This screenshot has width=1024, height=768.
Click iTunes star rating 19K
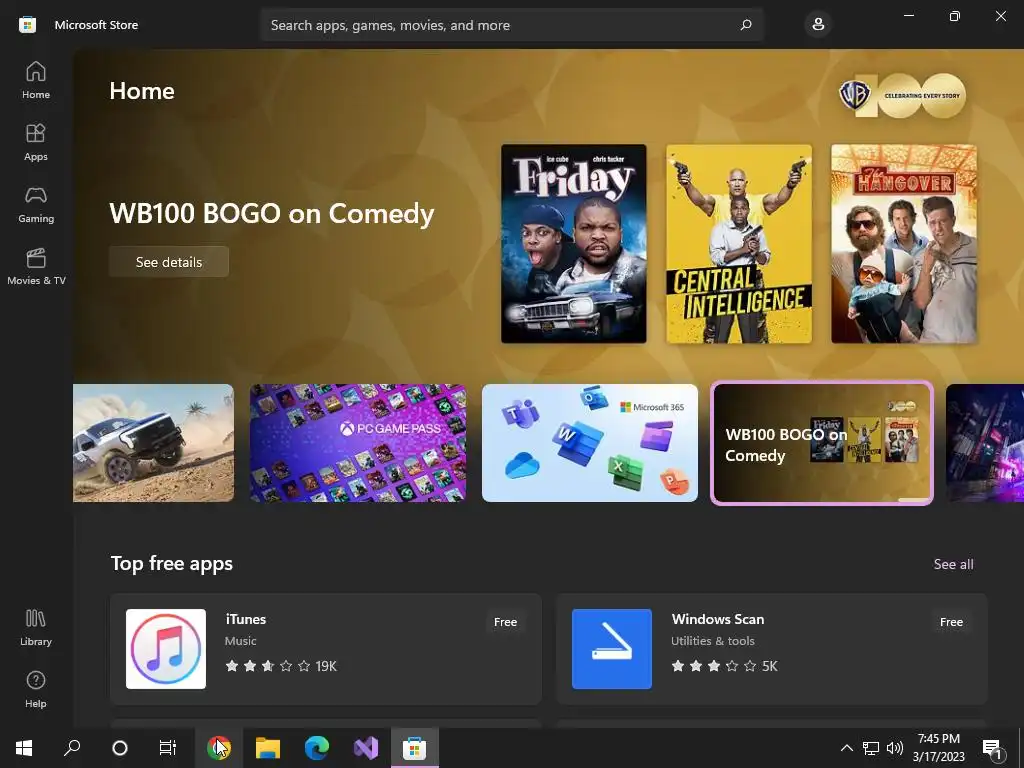pyautogui.click(x=281, y=666)
